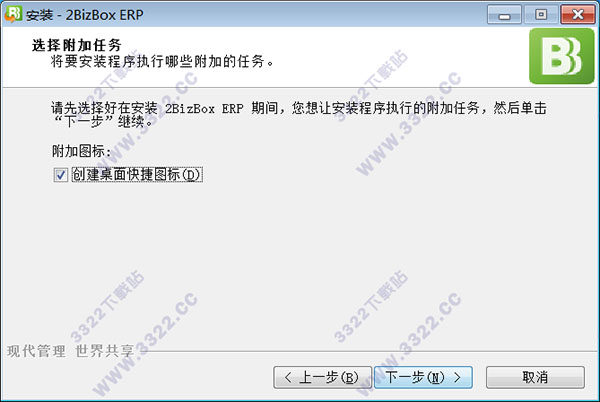
Task: Click the 现代管理 世界共享 footer slogan
Action: (x=70, y=351)
